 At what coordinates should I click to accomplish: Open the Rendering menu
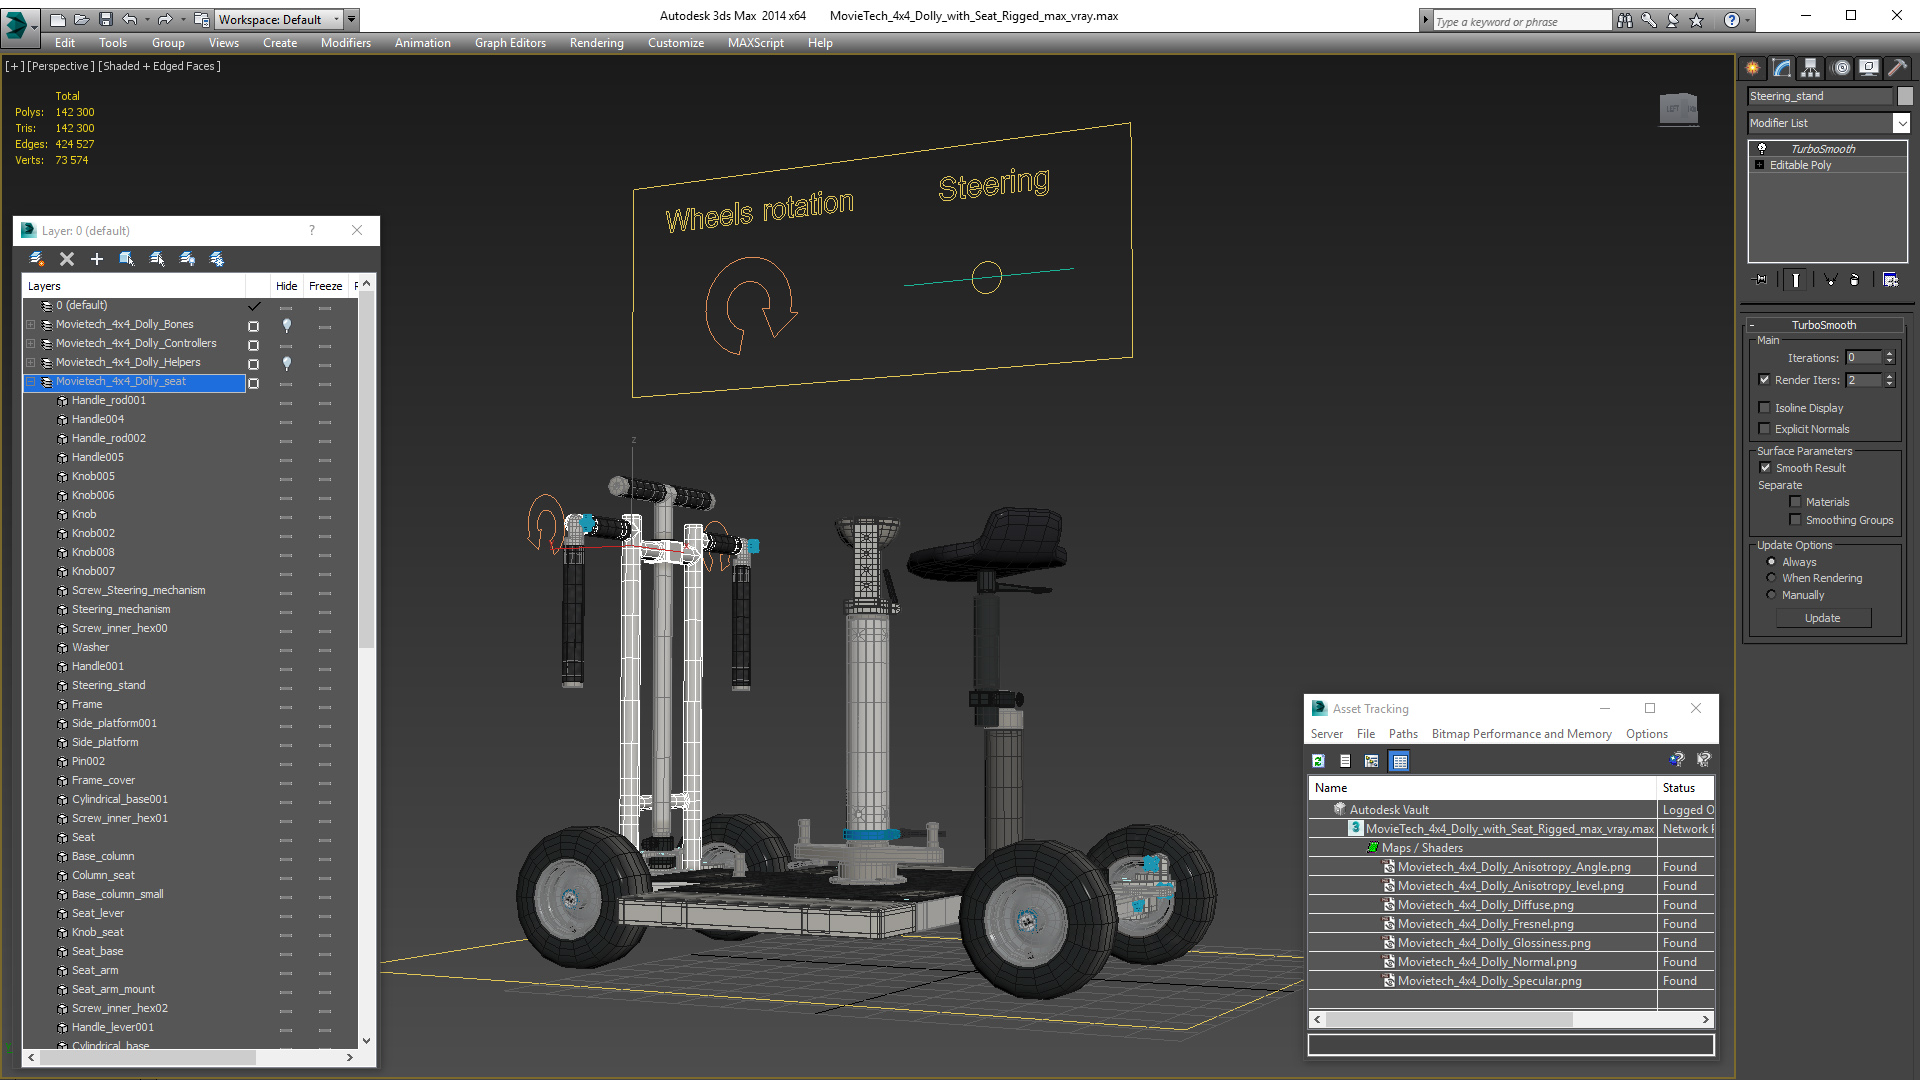click(597, 43)
